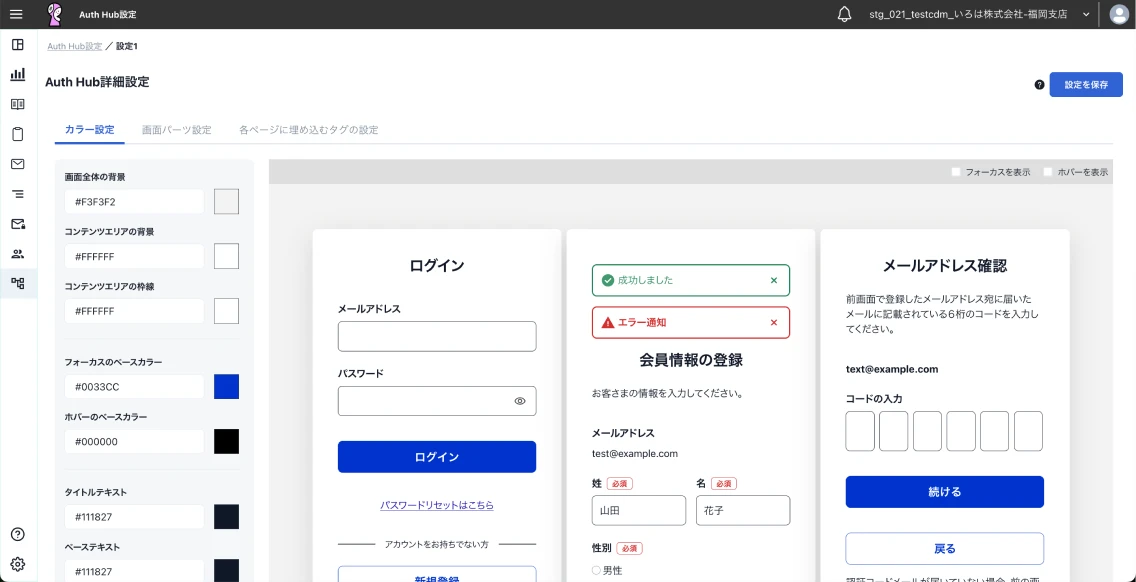The height and width of the screenshot is (582, 1136).
Task: Enable the ホバーを表示 checkbox
Action: (1048, 172)
